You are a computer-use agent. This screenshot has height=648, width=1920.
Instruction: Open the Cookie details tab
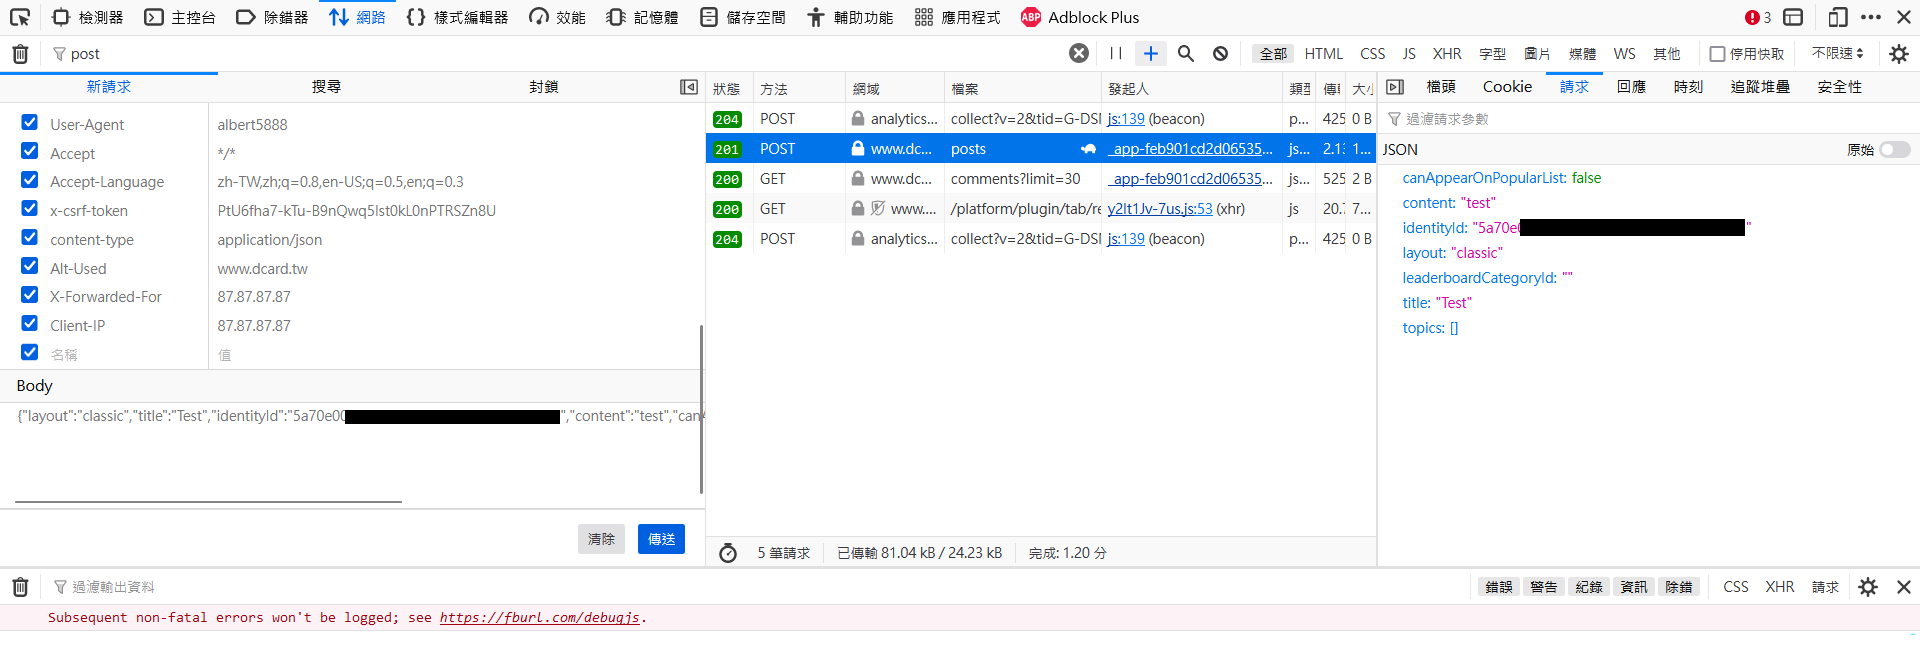tap(1507, 87)
